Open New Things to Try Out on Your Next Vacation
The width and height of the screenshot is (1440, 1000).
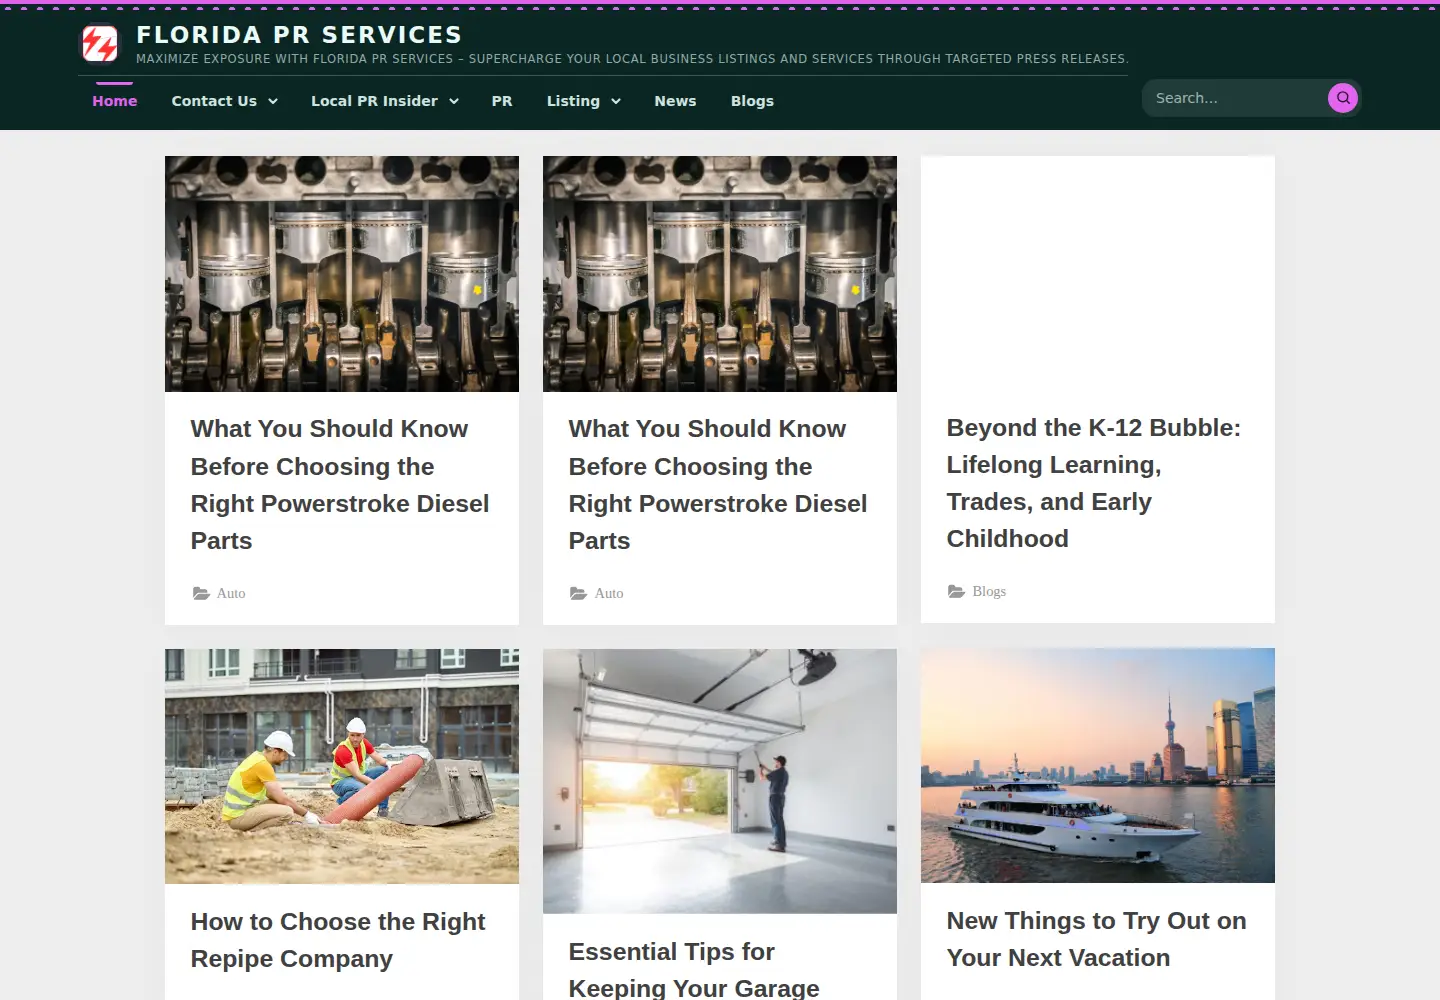[x=1096, y=939]
